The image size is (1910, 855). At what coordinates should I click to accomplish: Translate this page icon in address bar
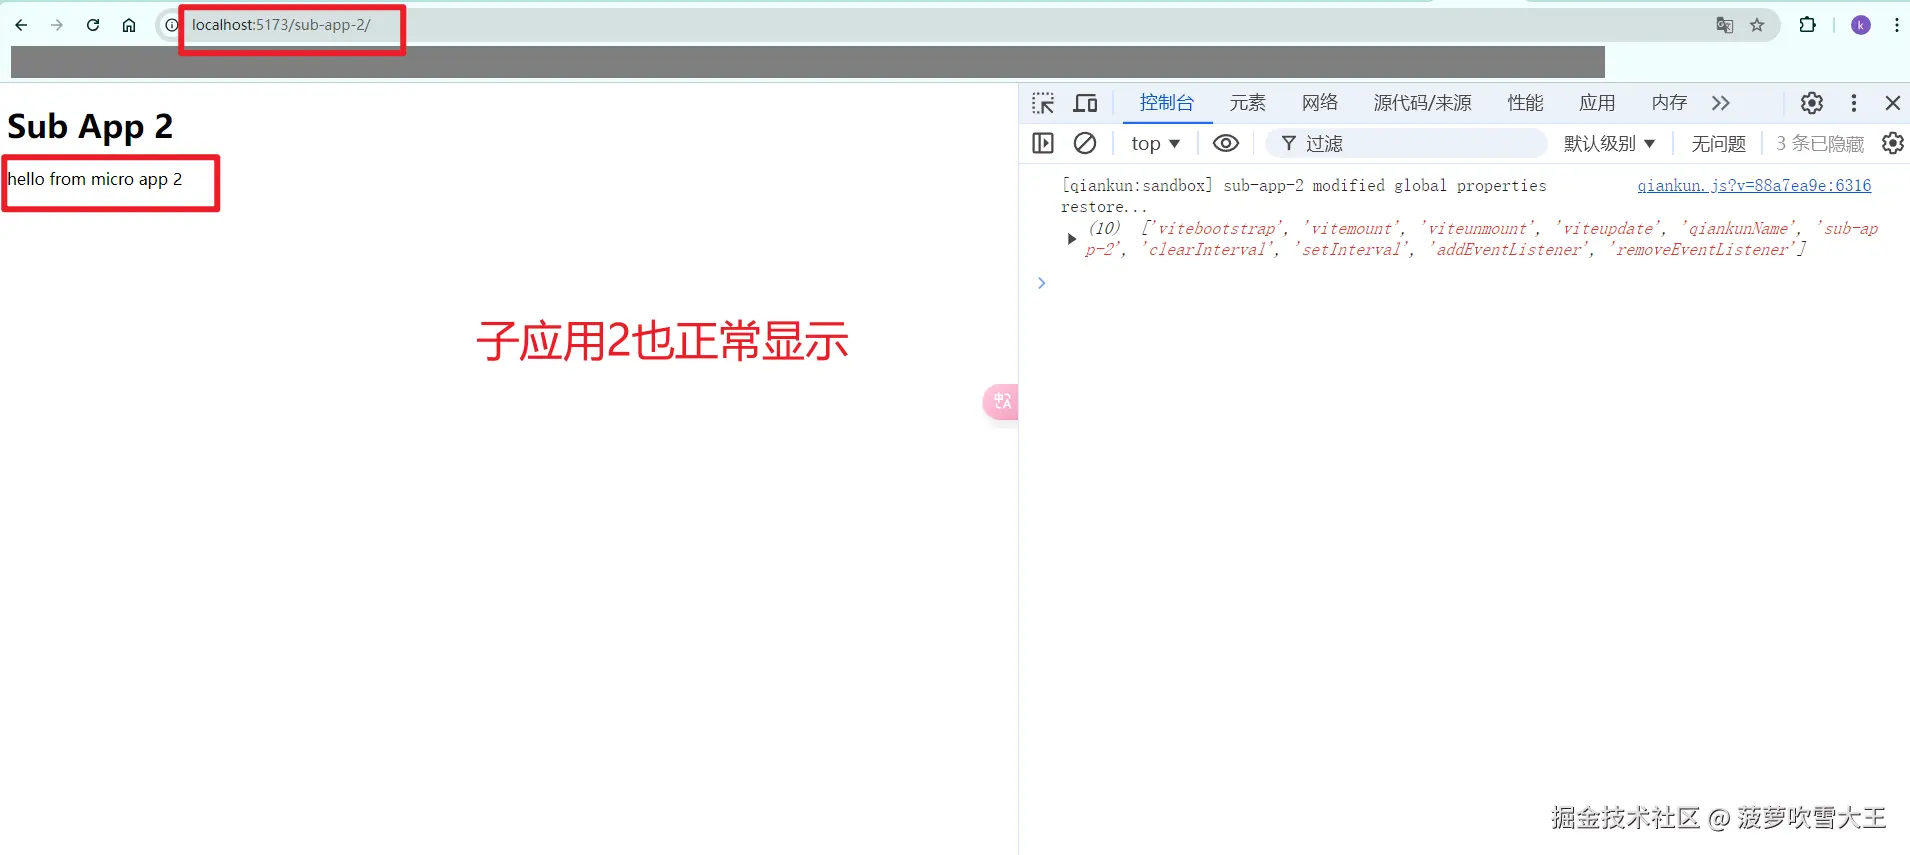(1725, 25)
